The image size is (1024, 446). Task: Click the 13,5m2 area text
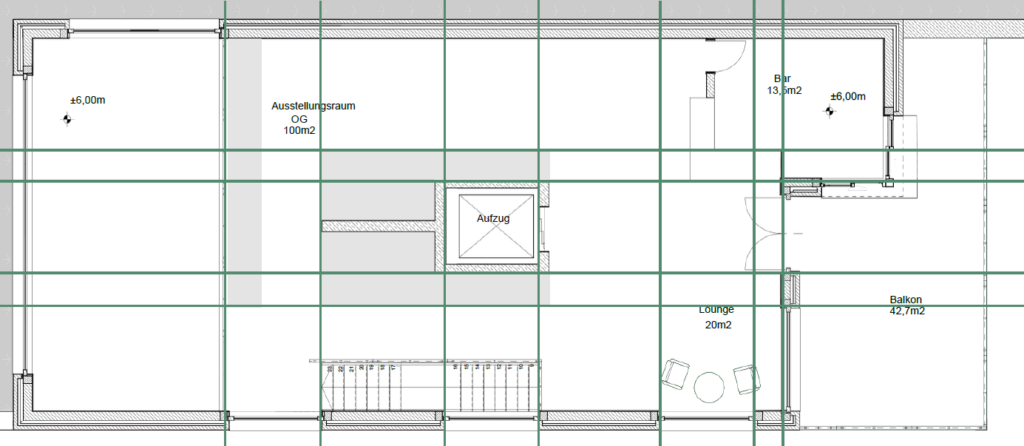click(x=784, y=91)
